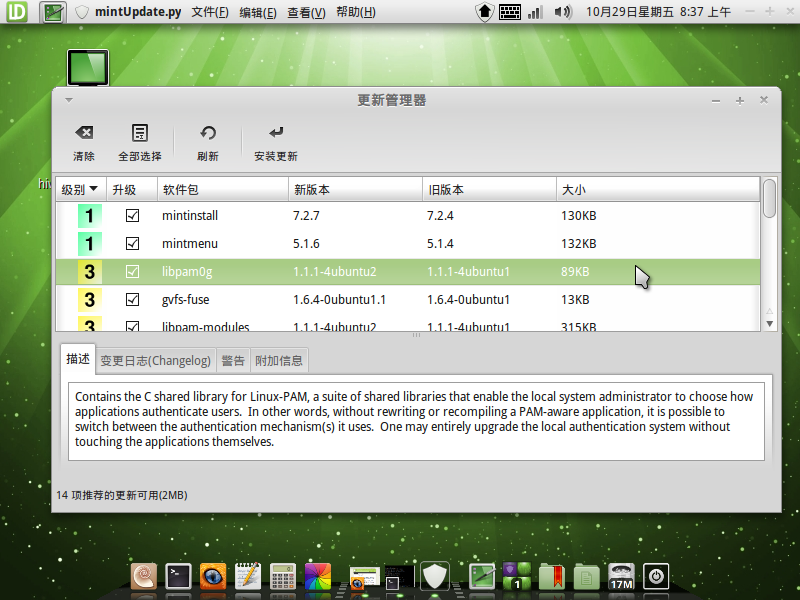Select the gvfs-fuse package name
This screenshot has width=800, height=600.
(x=185, y=299)
